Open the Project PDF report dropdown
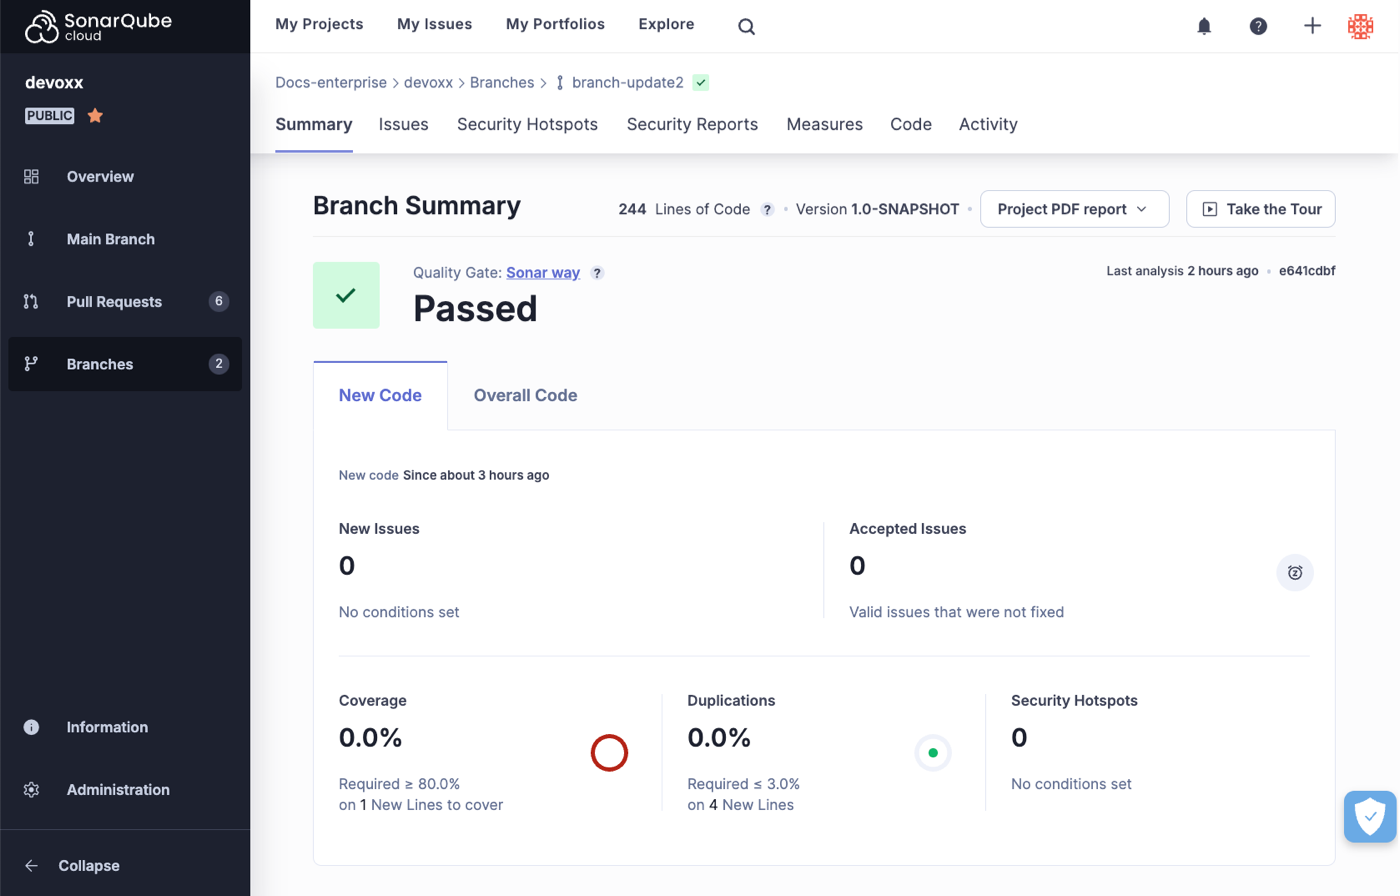The image size is (1400, 896). pos(1074,209)
